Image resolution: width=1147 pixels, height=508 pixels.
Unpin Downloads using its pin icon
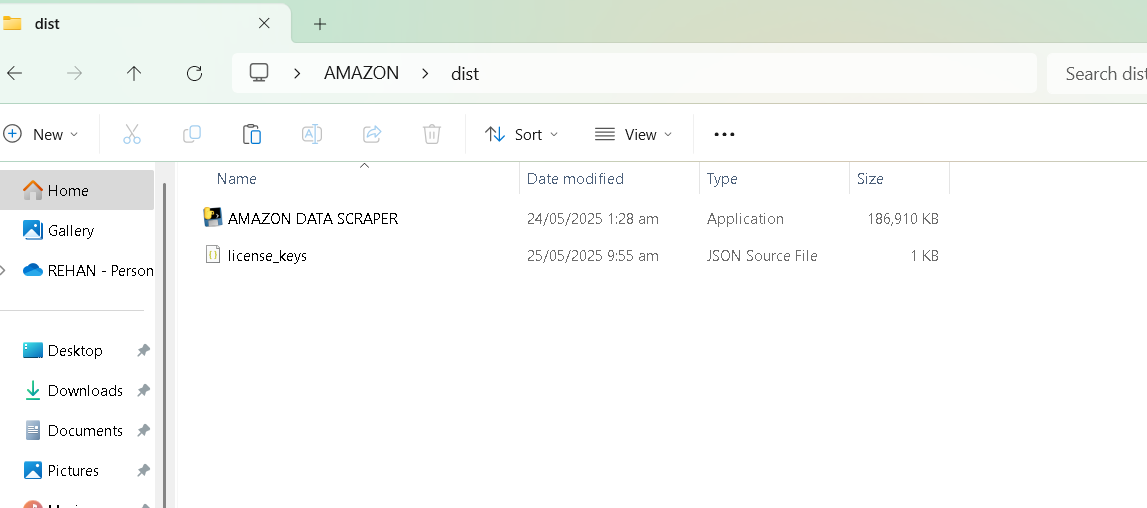143,391
